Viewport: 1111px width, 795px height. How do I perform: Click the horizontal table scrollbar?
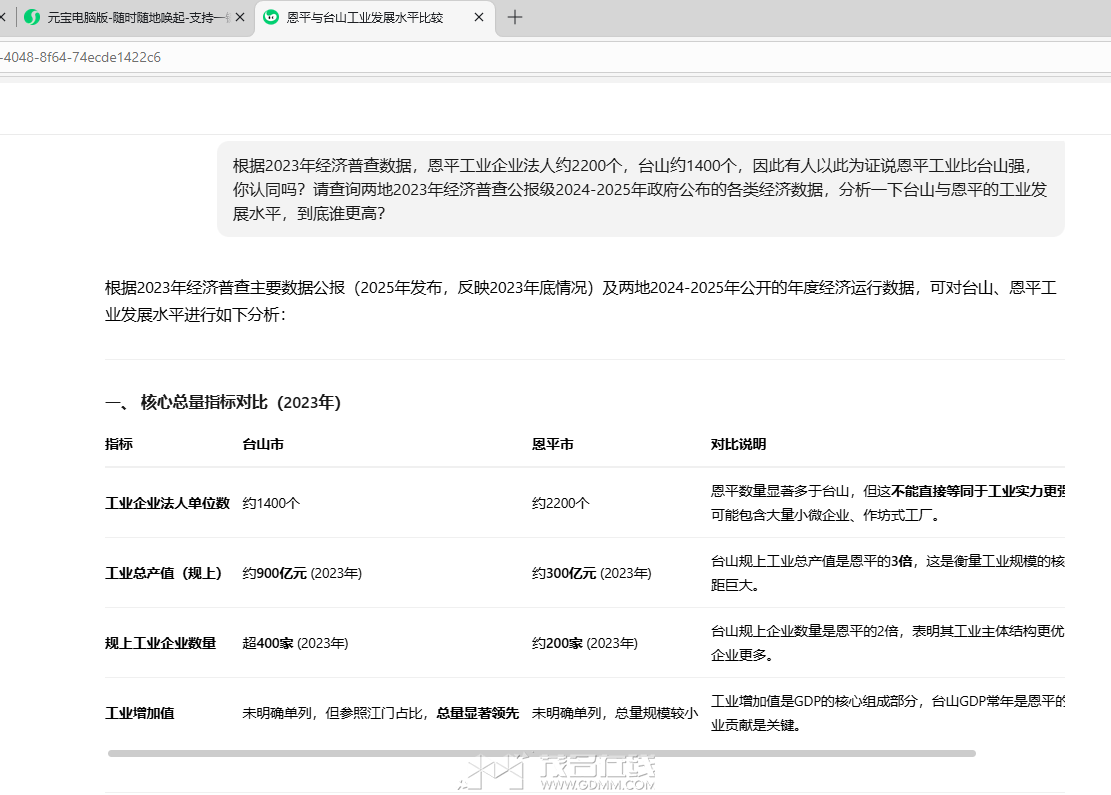pos(540,753)
